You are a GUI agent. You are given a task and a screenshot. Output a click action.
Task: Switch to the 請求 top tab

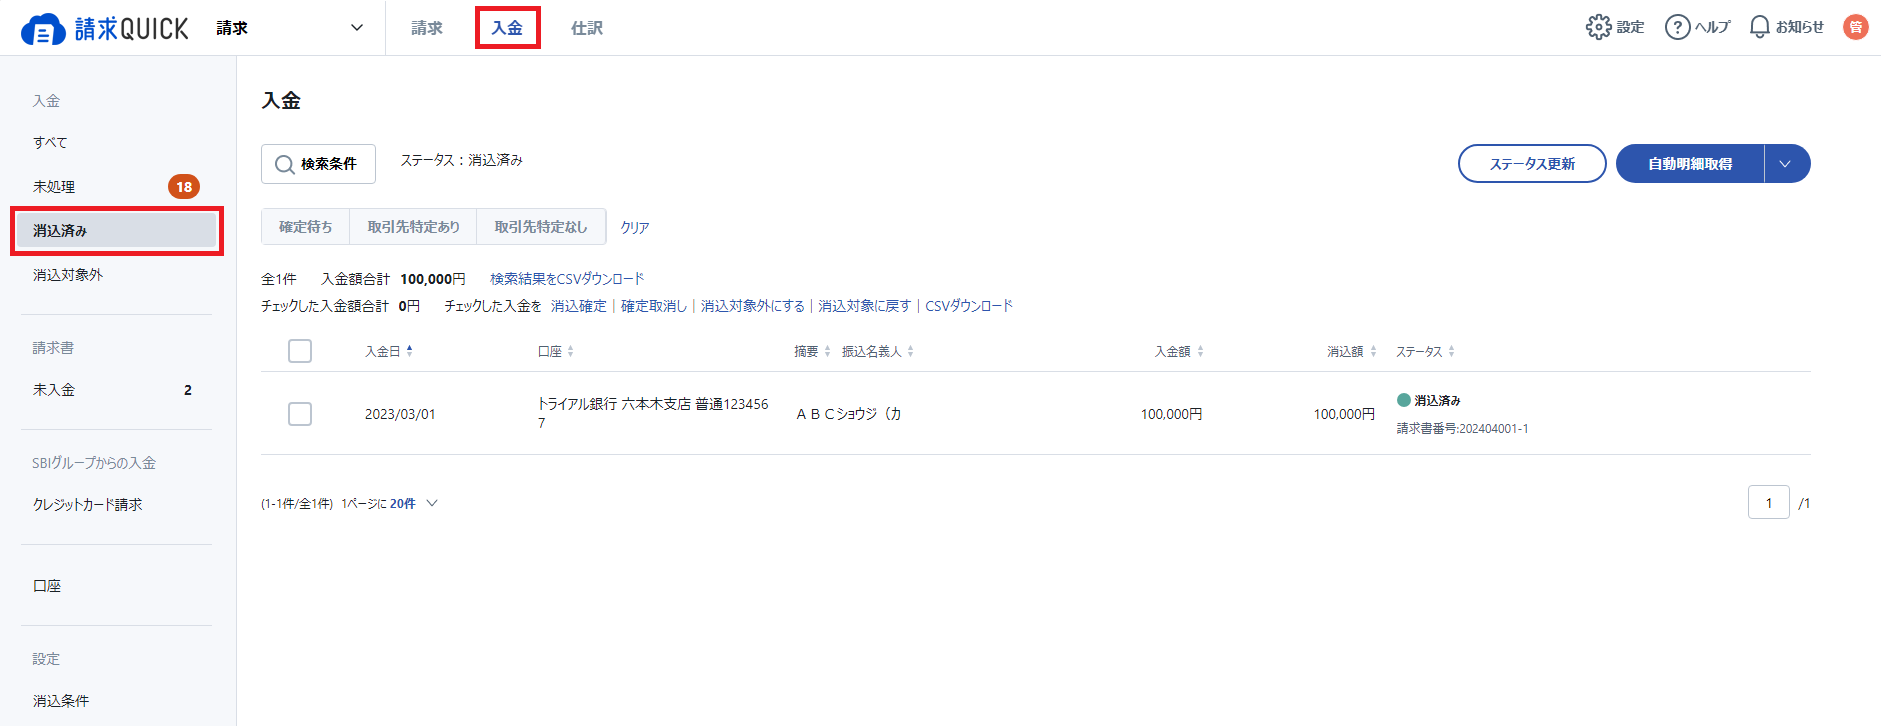coord(427,28)
